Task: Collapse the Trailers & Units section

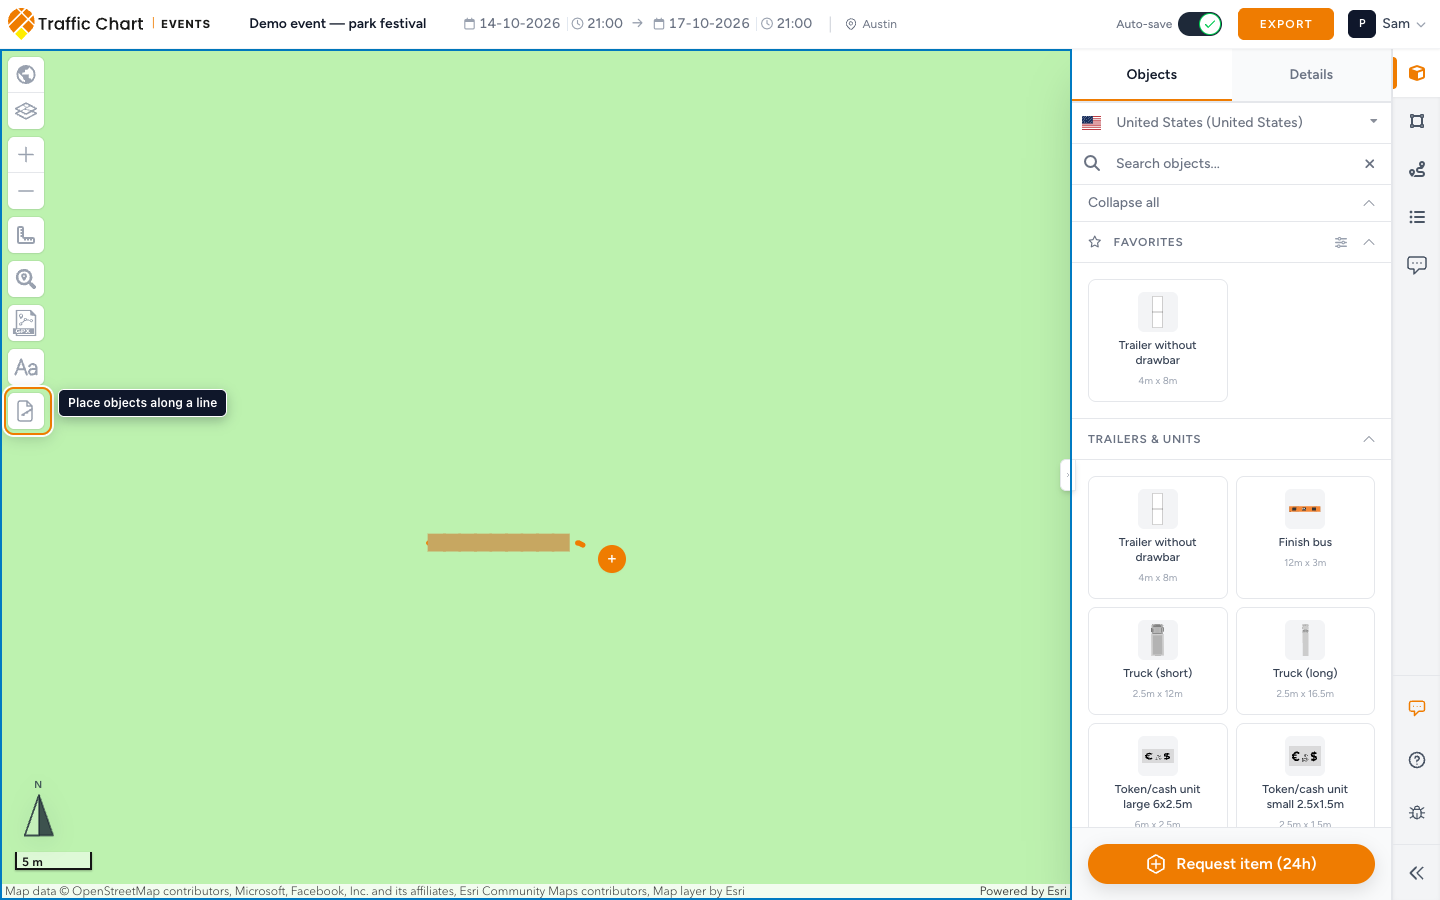Action: (x=1369, y=439)
